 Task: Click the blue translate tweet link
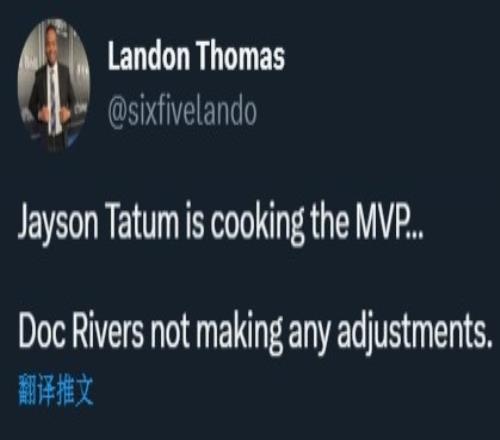[56, 389]
